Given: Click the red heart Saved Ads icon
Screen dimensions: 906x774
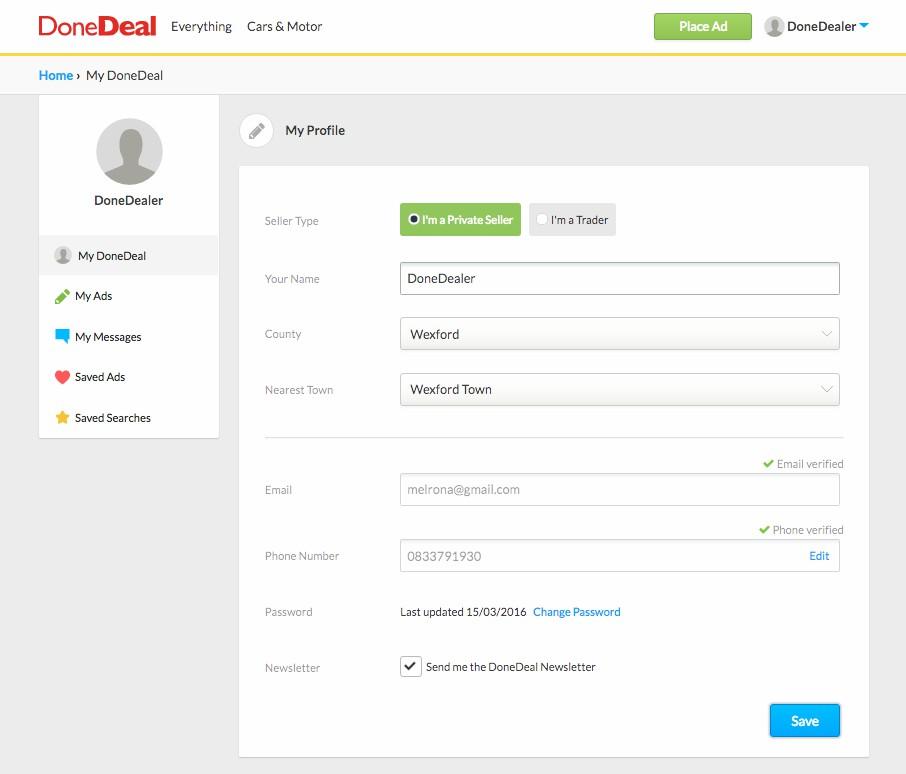Looking at the screenshot, I should click(62, 377).
